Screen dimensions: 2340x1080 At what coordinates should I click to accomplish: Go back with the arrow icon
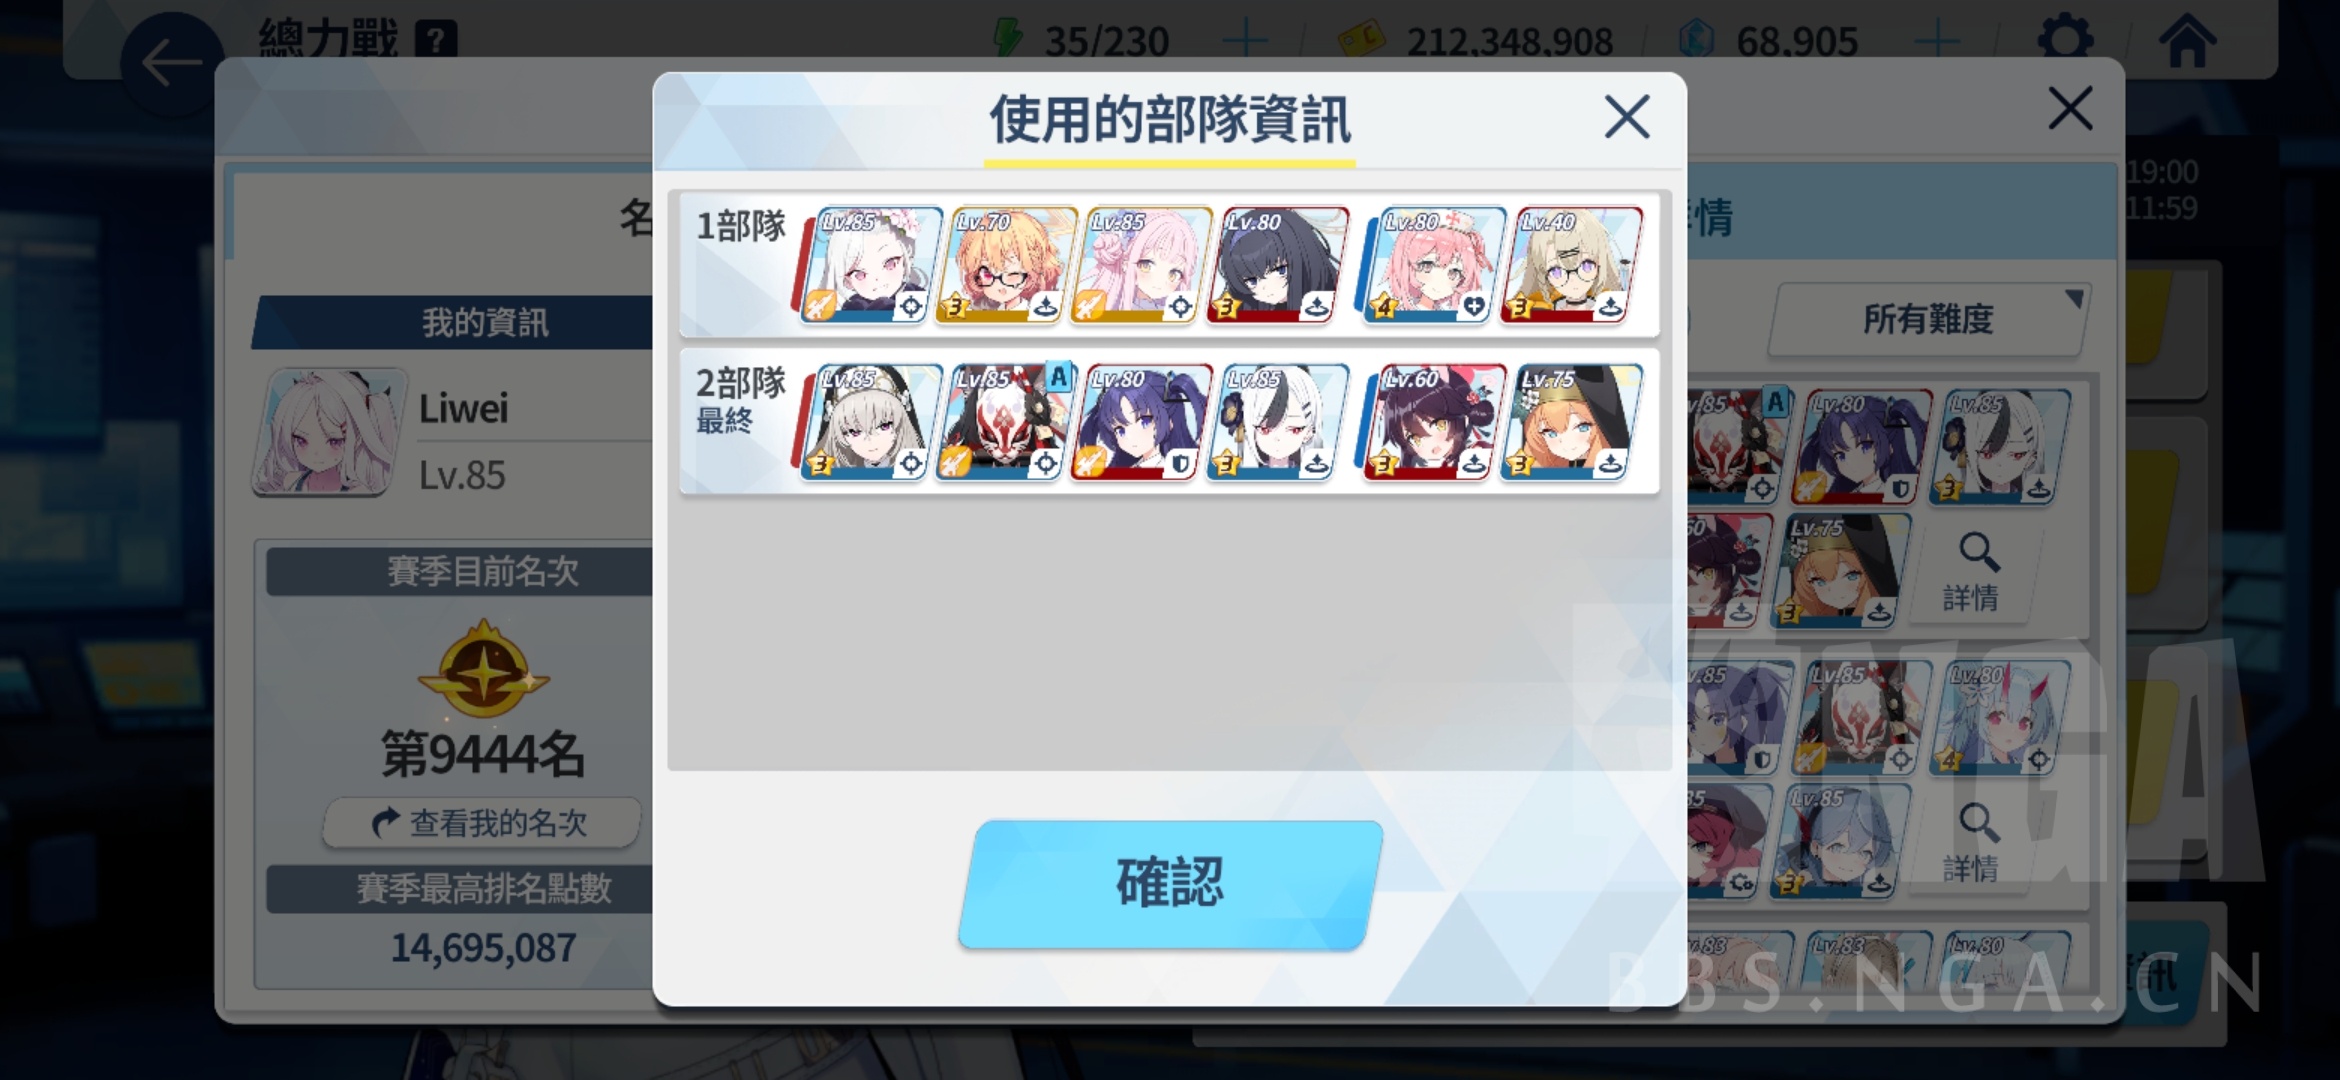[172, 63]
